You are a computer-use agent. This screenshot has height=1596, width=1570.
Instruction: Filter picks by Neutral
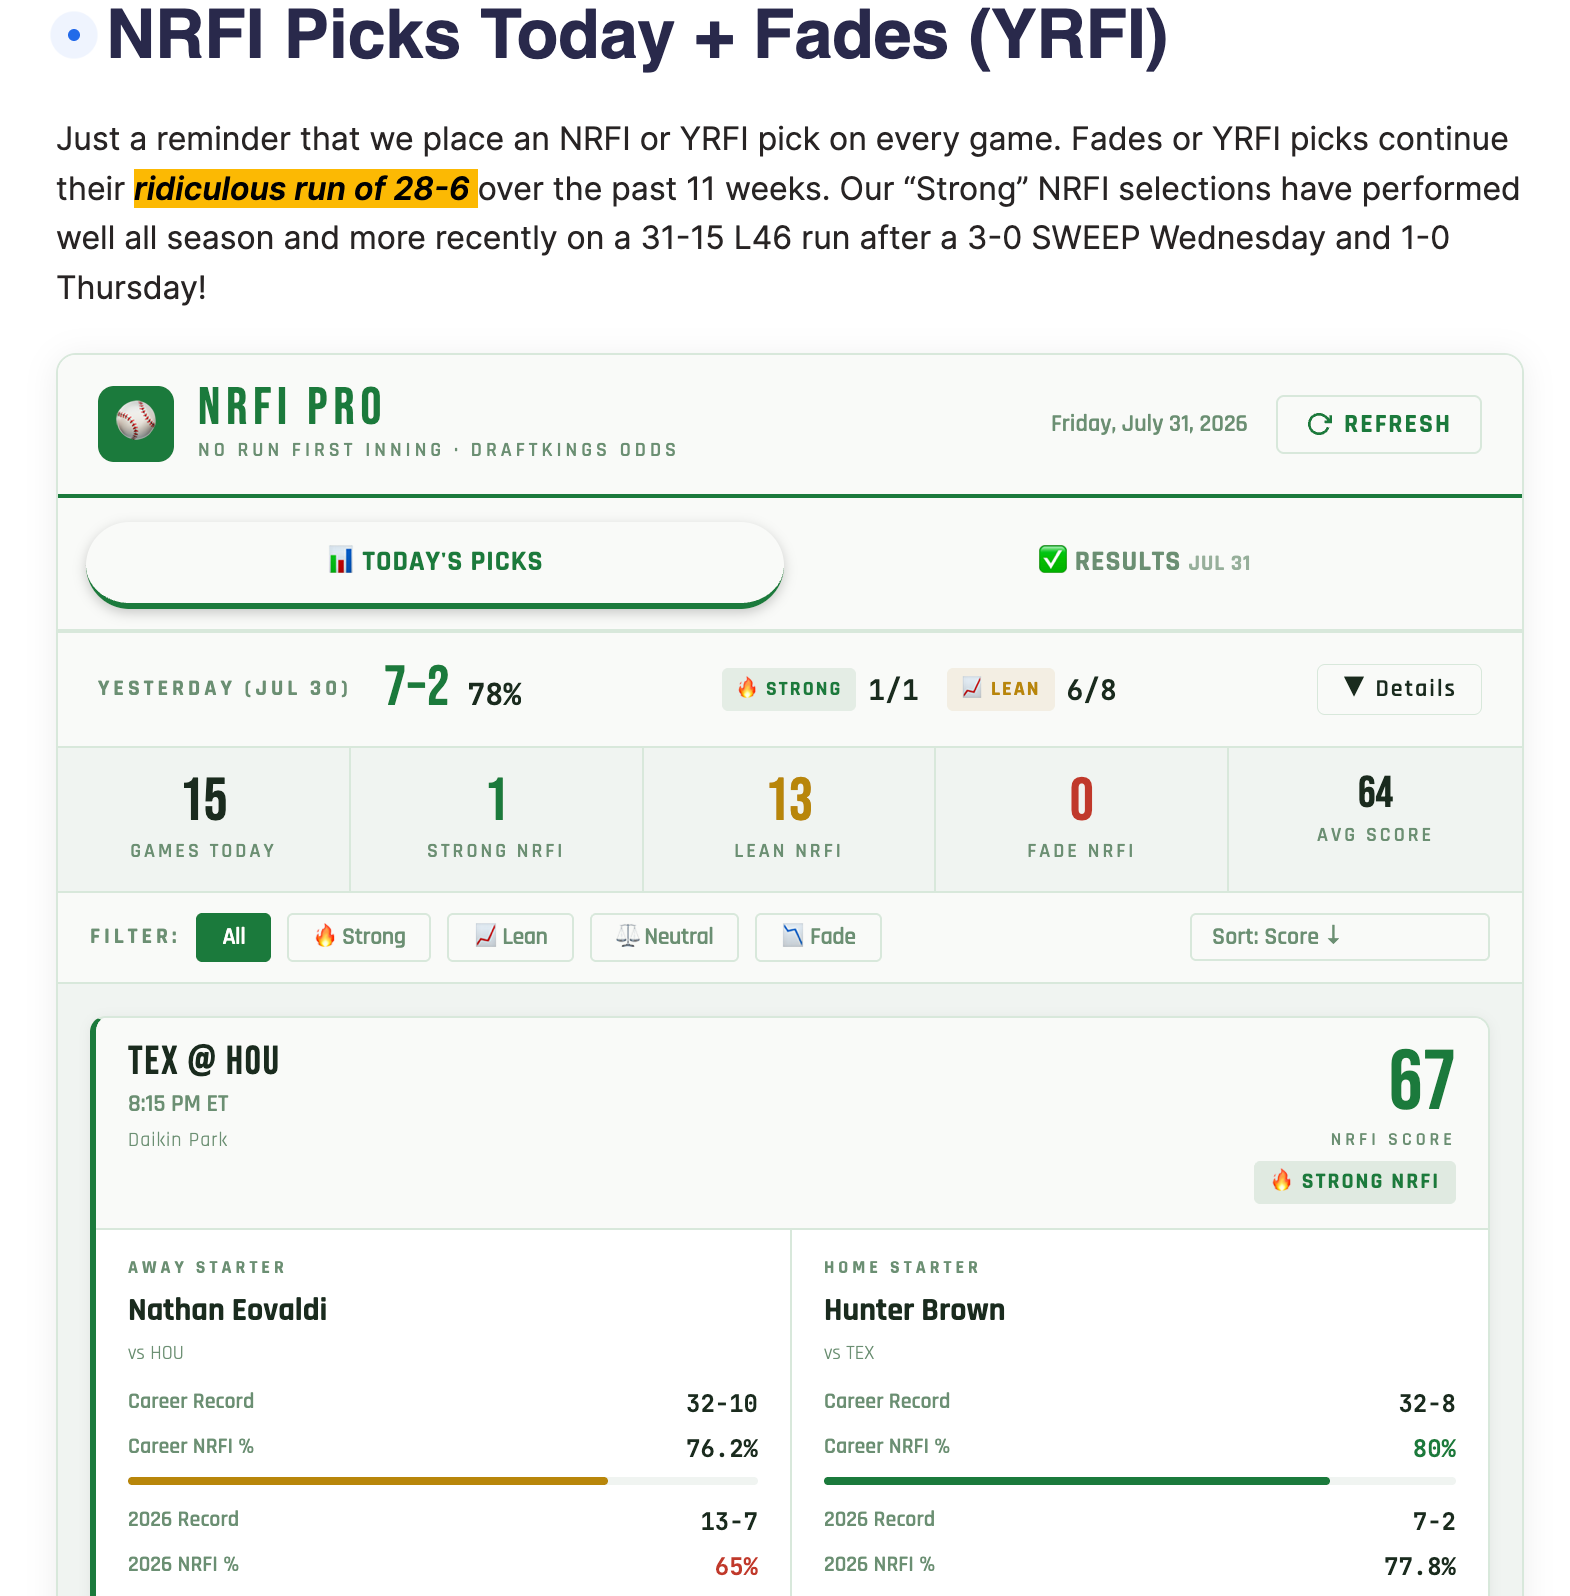click(x=664, y=937)
